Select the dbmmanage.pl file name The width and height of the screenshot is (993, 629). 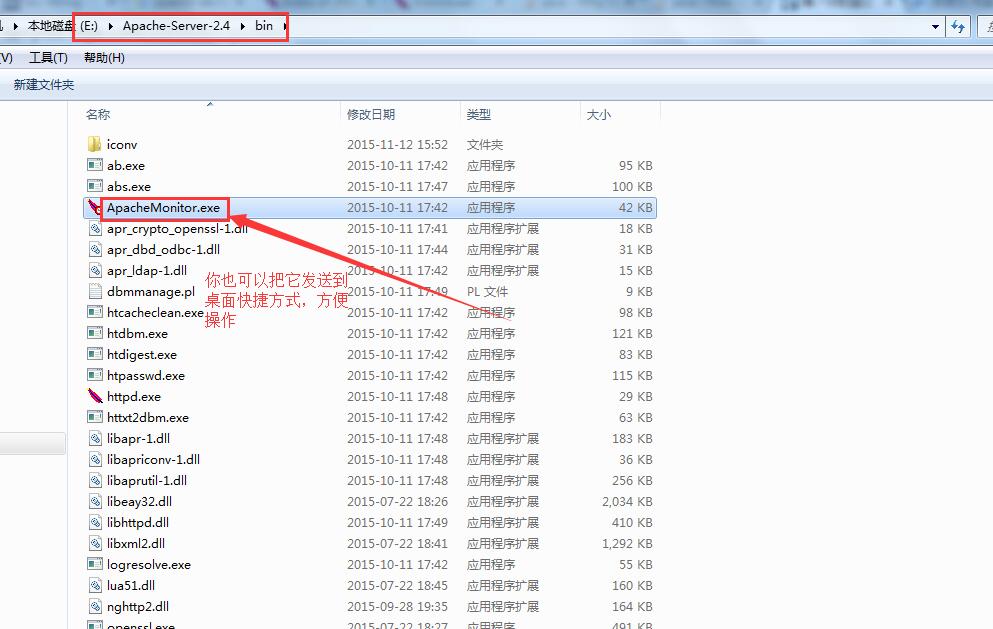point(151,291)
